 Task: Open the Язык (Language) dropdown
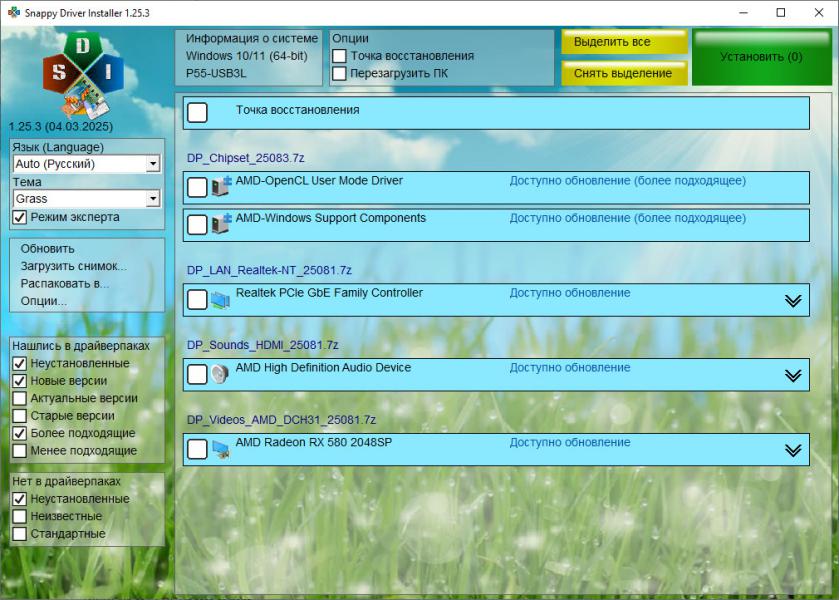click(x=152, y=164)
